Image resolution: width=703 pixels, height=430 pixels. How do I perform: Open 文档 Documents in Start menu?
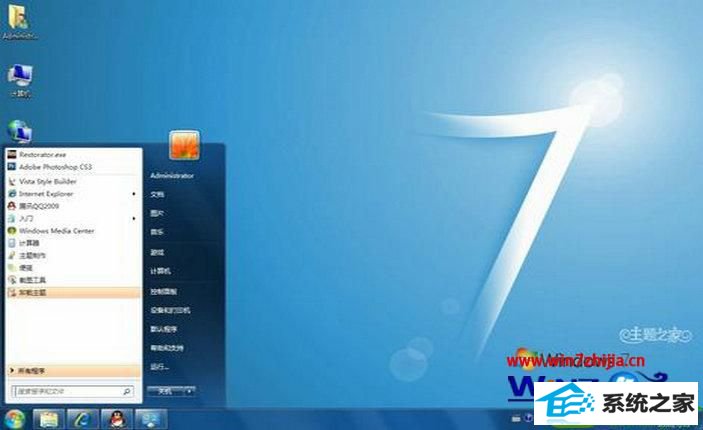157,195
